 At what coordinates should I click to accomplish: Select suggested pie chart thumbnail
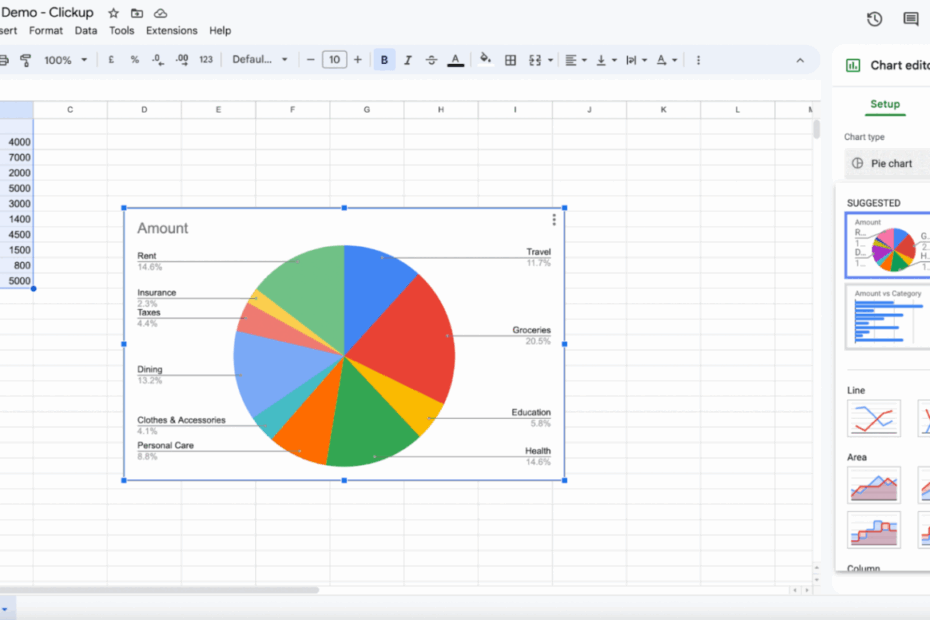(887, 245)
